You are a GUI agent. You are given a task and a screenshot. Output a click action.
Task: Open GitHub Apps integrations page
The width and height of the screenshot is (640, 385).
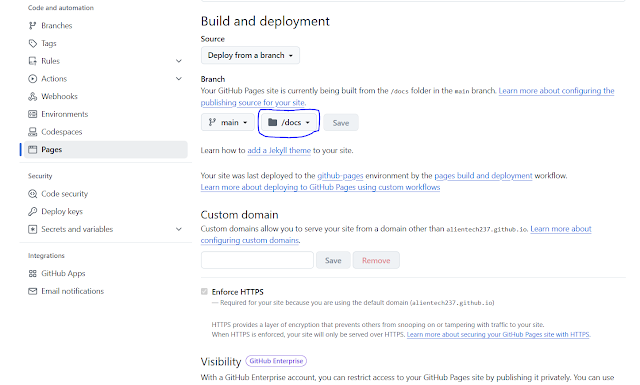pyautogui.click(x=63, y=274)
